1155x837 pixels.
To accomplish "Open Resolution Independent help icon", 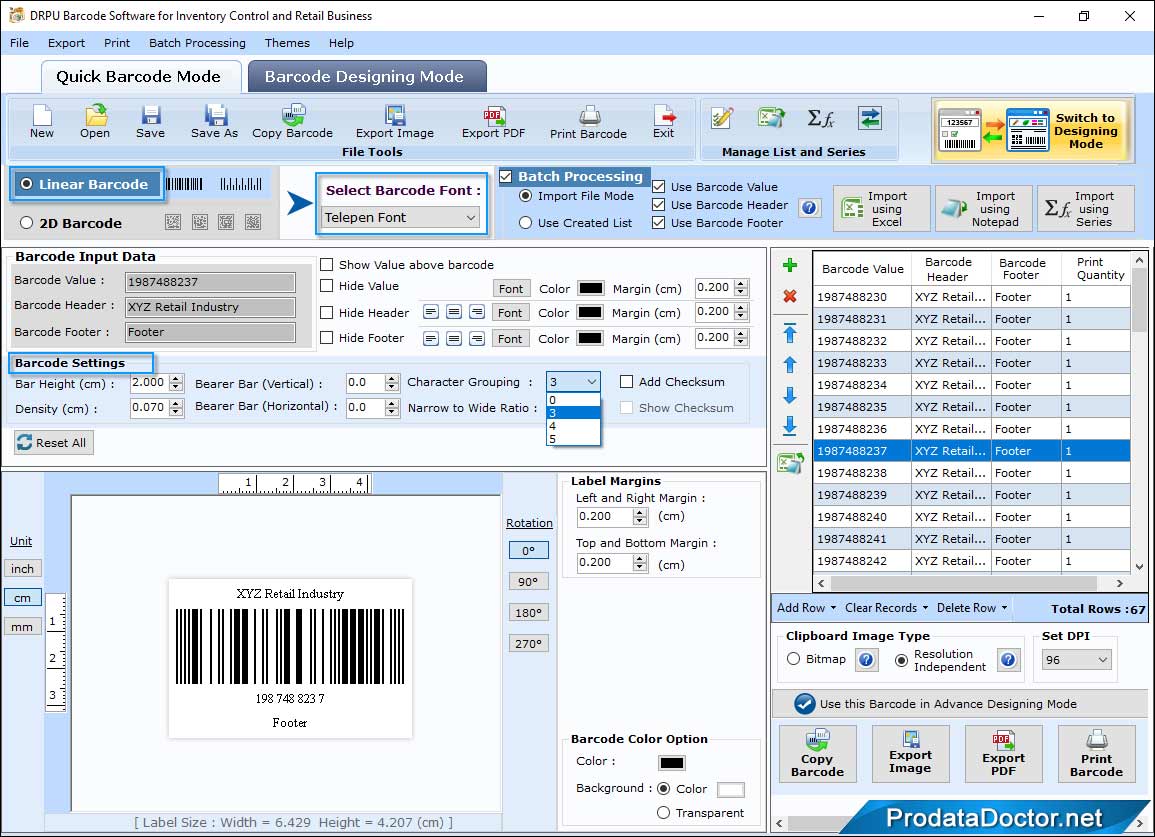I will (x=1008, y=659).
